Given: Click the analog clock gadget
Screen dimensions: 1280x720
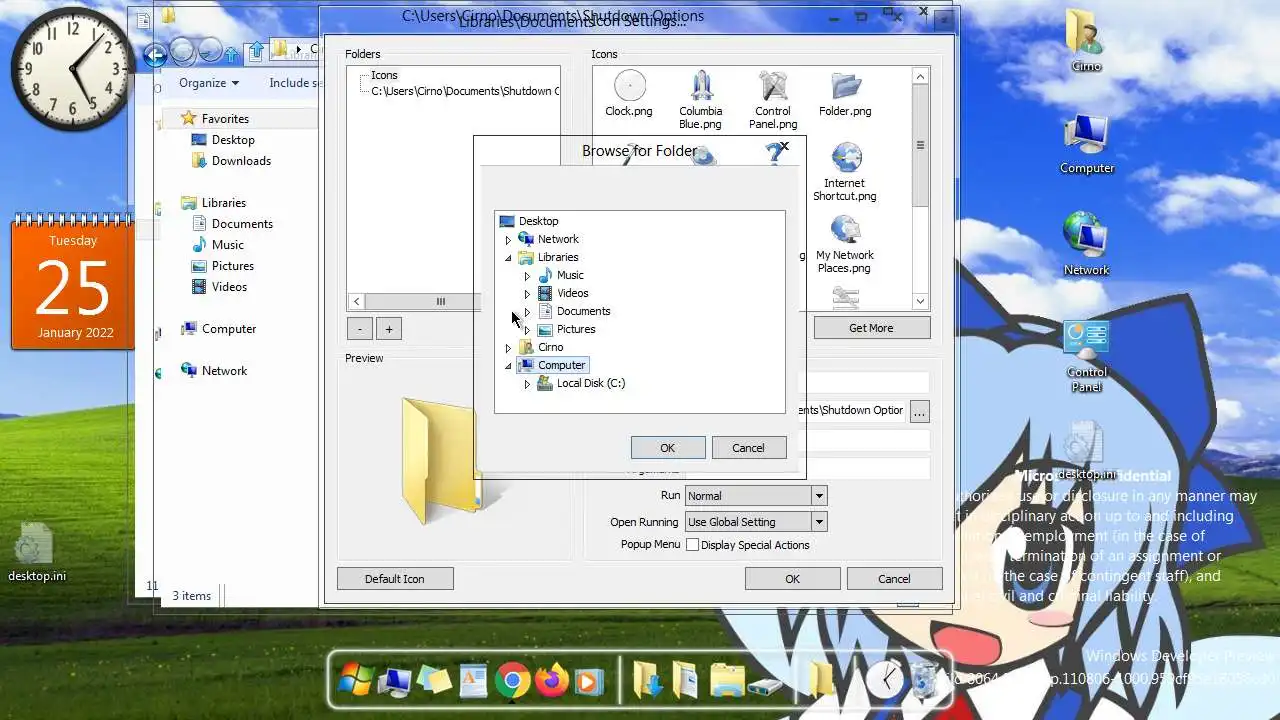Looking at the screenshot, I should pos(72,69).
